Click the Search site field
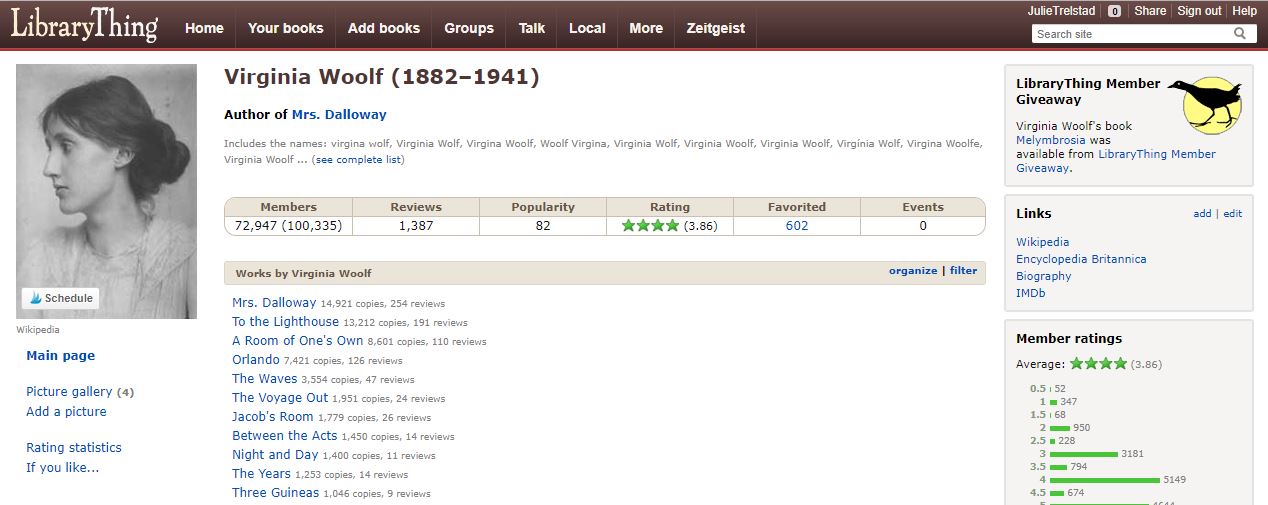Image resolution: width=1268 pixels, height=505 pixels. [x=1132, y=34]
